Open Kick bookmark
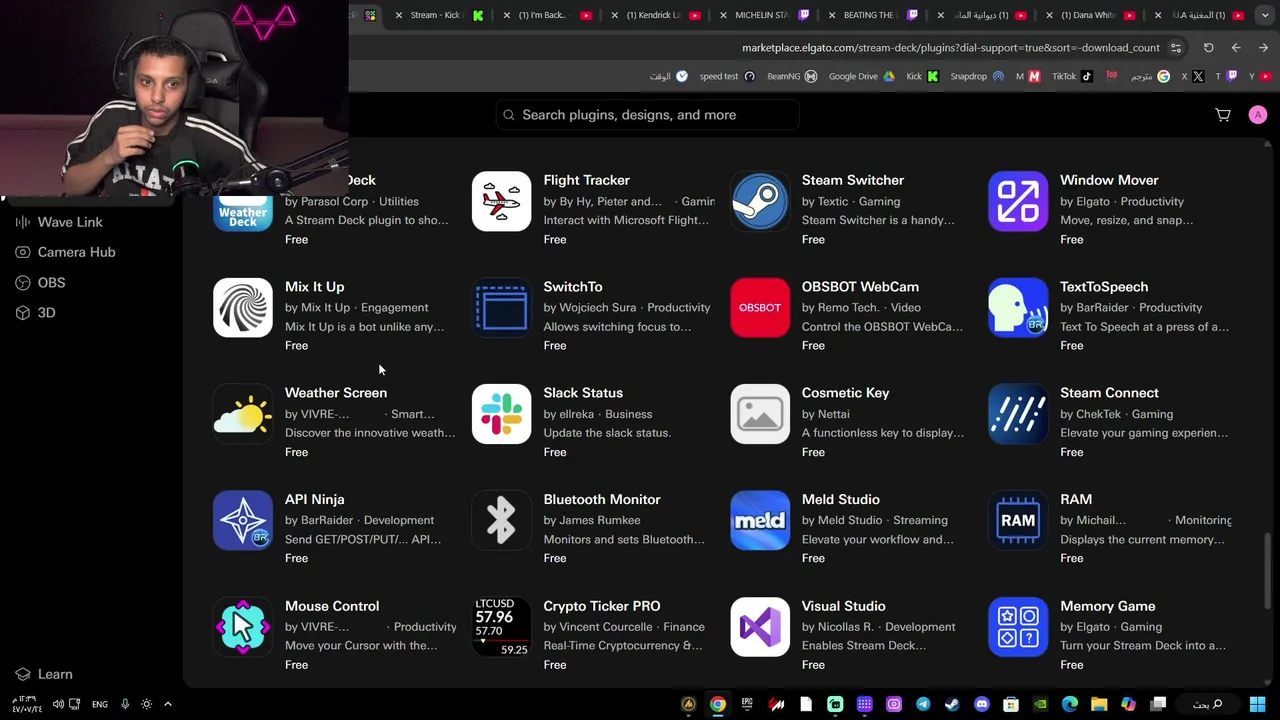This screenshot has height=720, width=1280. click(x=922, y=76)
